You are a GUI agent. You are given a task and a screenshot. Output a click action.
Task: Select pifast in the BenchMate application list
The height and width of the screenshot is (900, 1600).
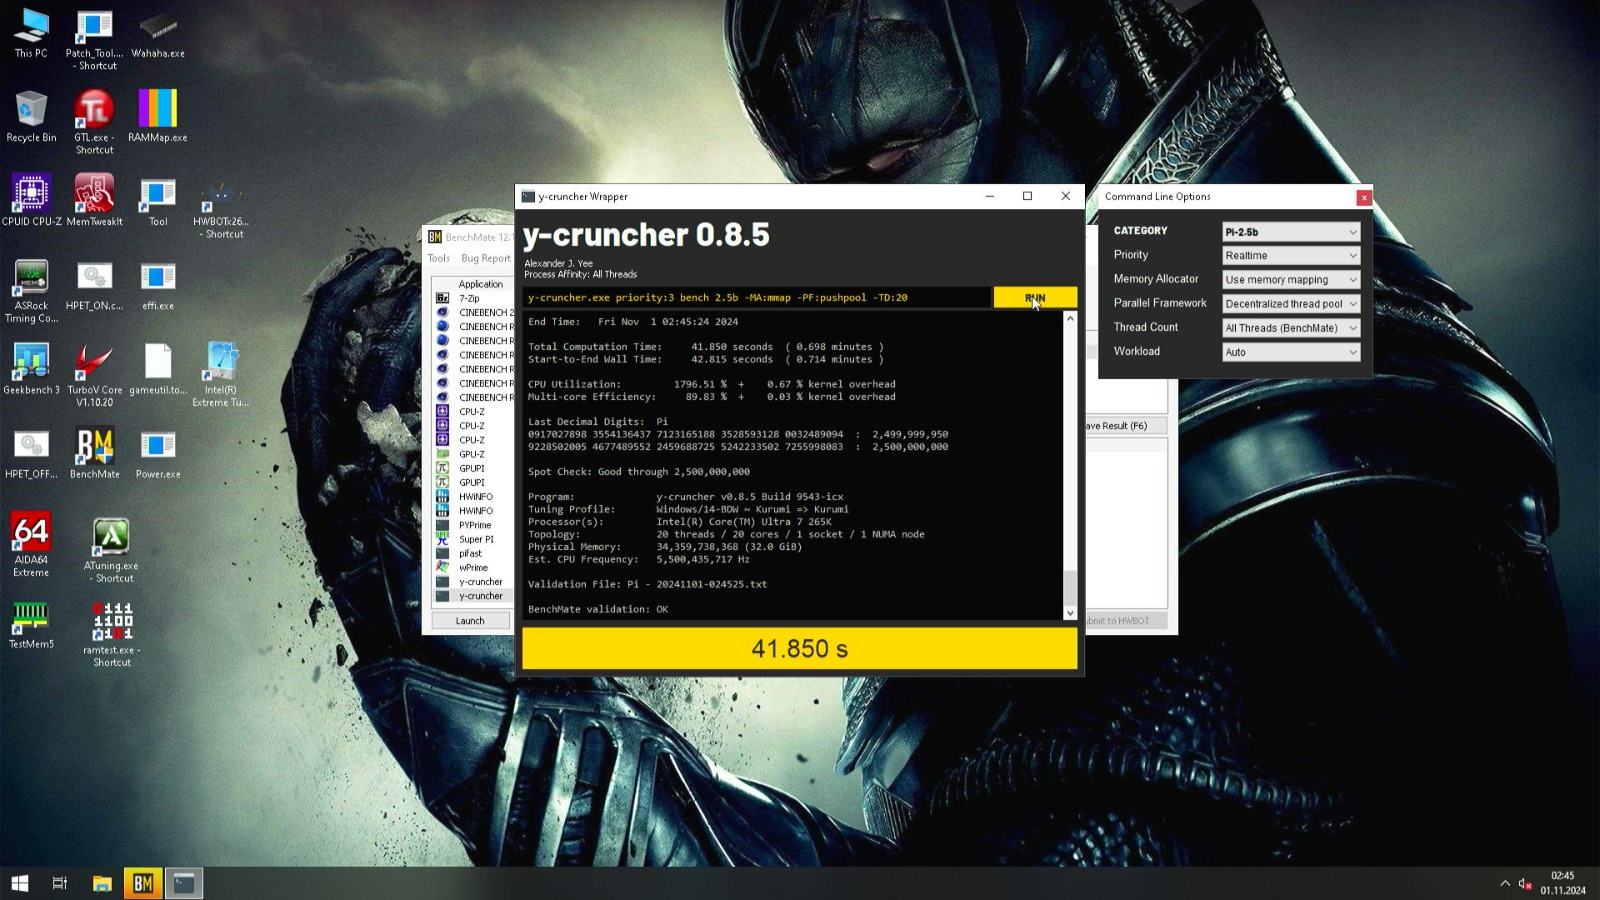(x=472, y=553)
